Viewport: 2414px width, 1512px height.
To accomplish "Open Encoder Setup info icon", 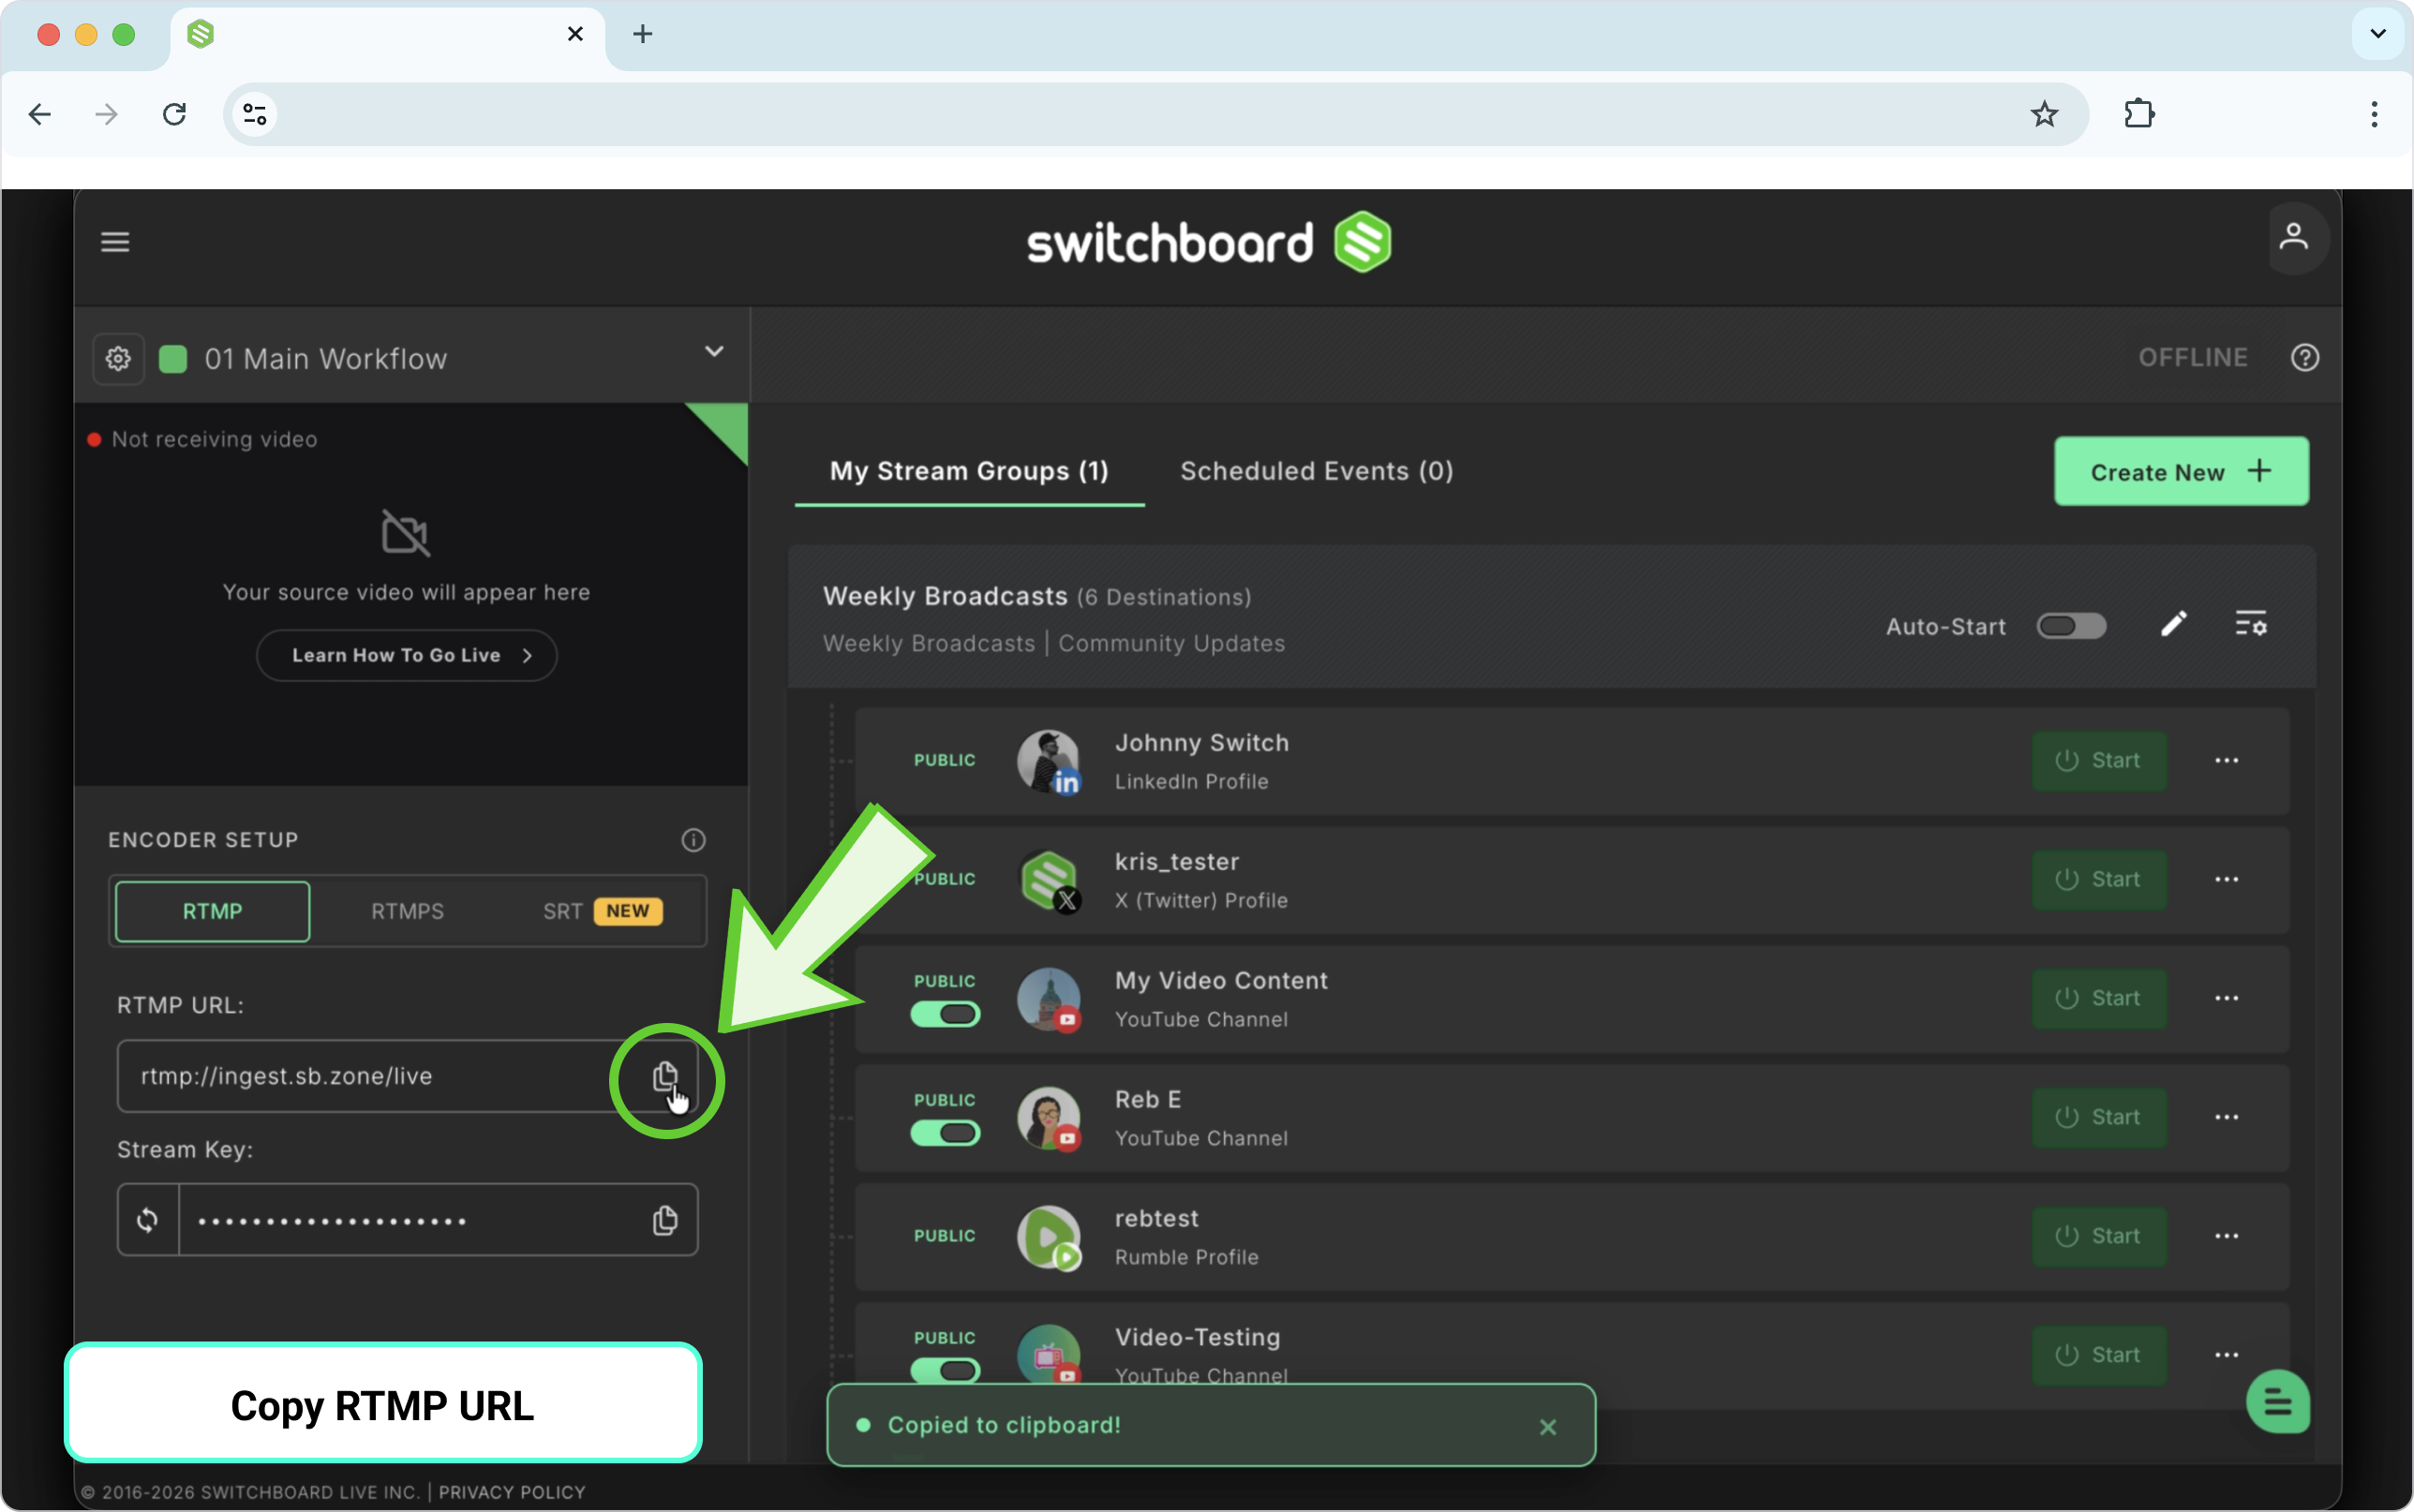I will (693, 840).
